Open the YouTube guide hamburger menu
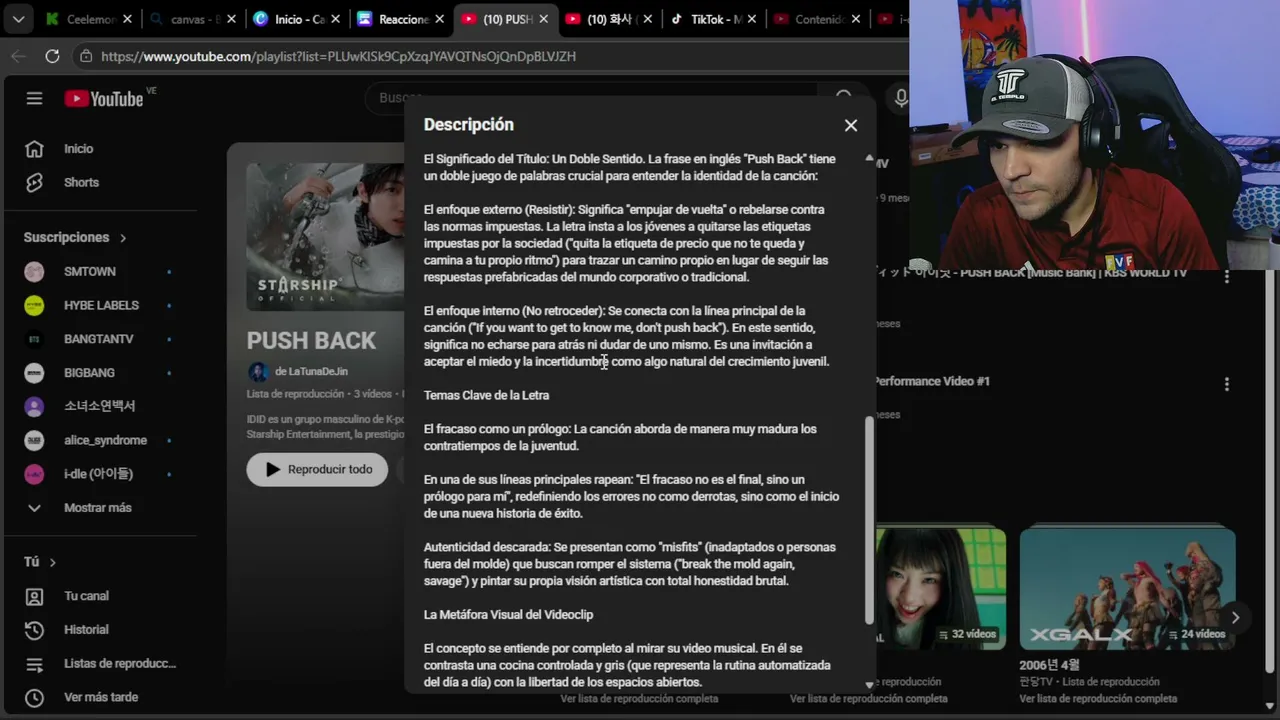 (x=35, y=98)
